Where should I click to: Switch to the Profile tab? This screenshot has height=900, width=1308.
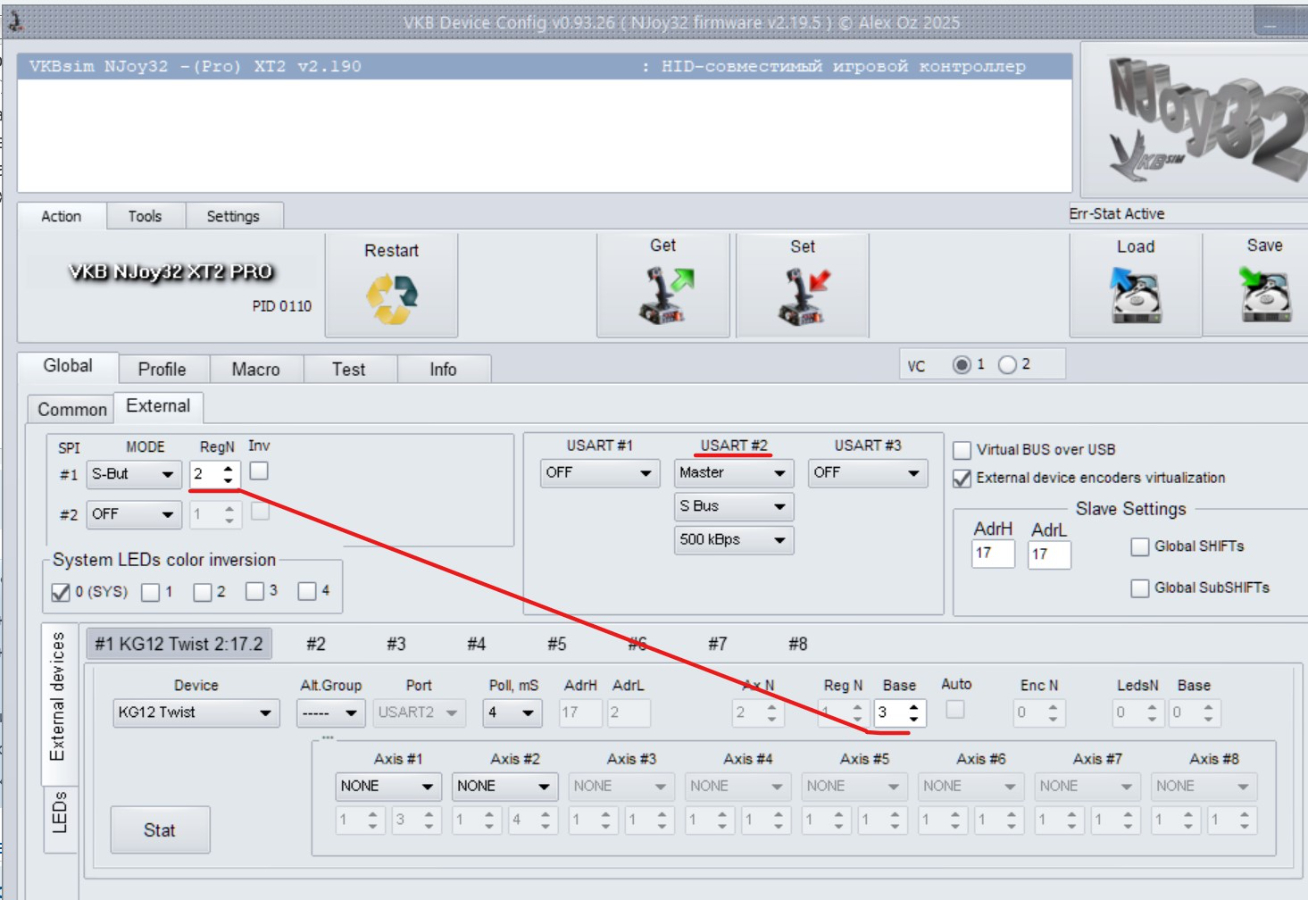coord(161,369)
